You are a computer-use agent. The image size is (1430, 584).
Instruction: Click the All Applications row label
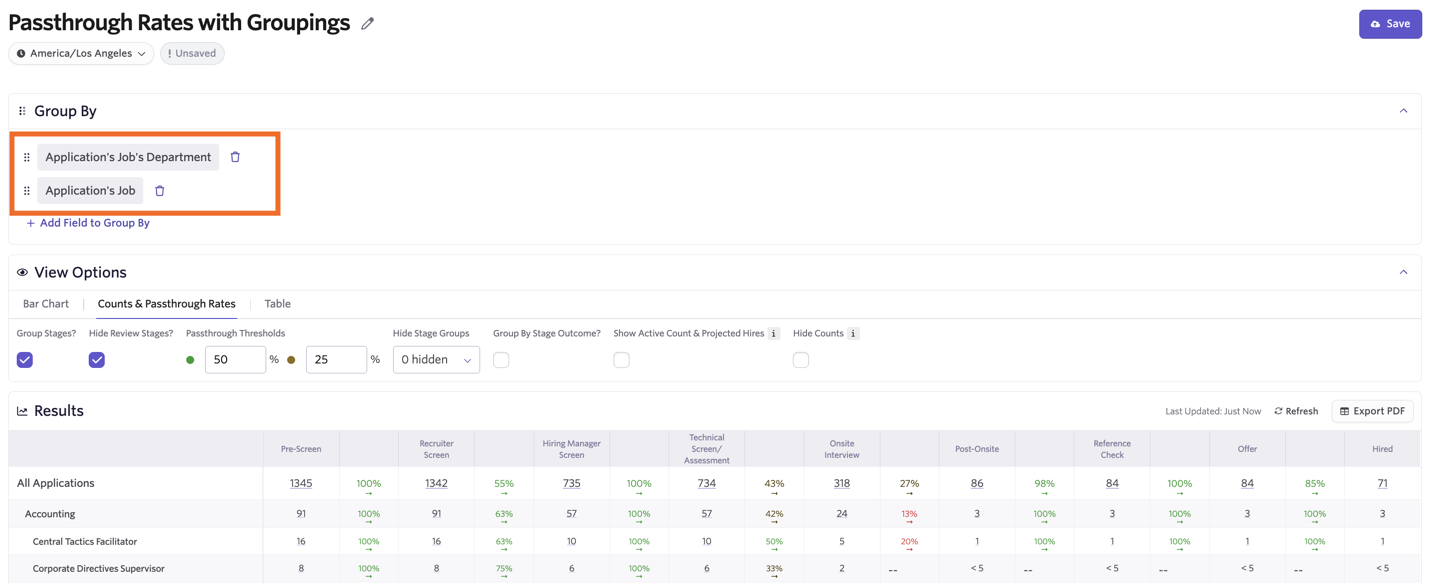(x=56, y=483)
